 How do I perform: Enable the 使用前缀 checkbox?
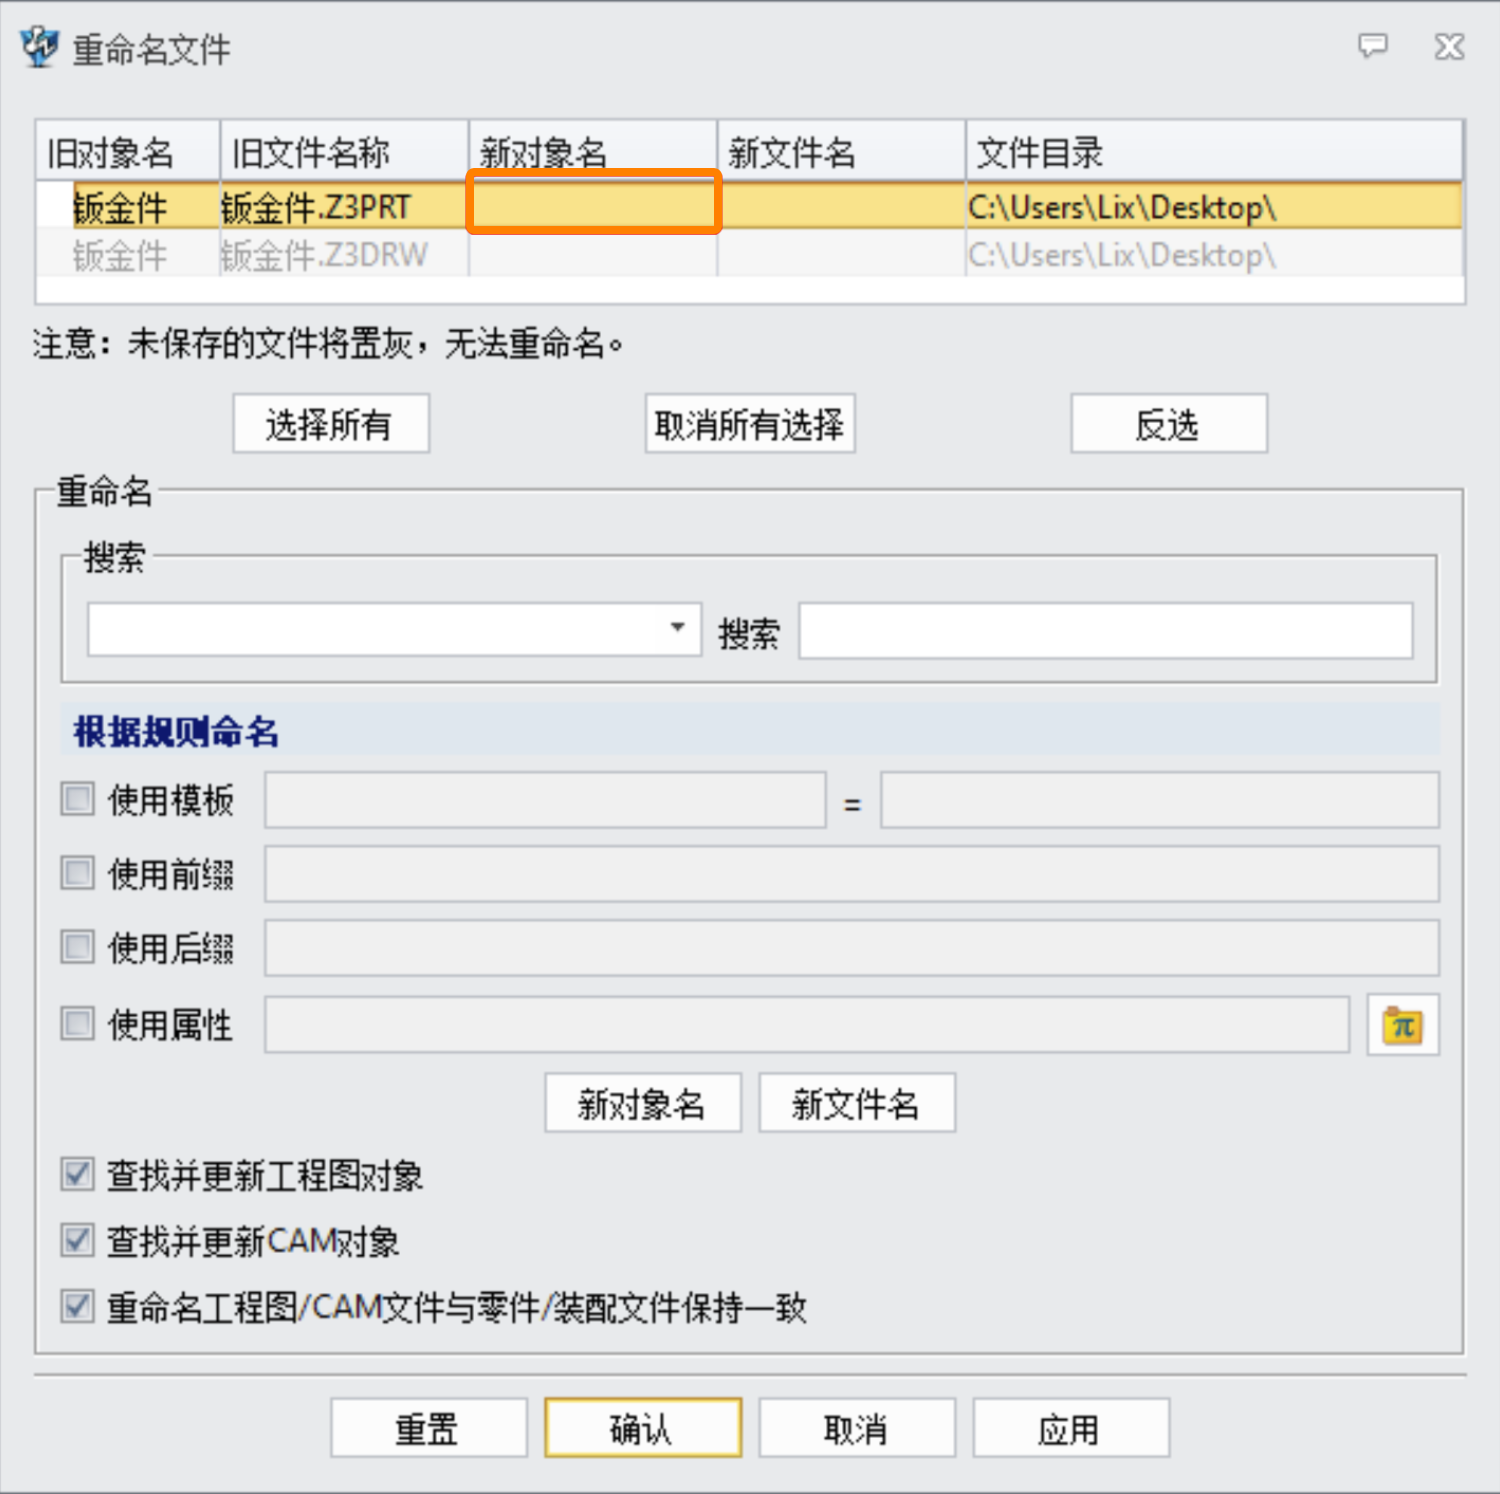click(77, 873)
